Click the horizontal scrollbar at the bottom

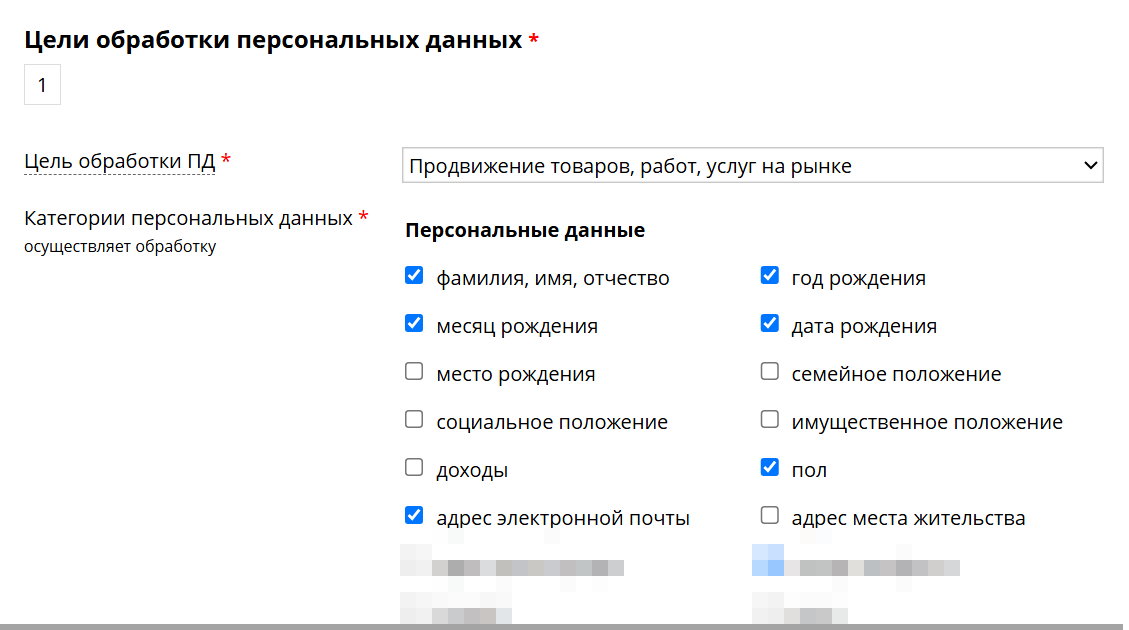(x=564, y=625)
